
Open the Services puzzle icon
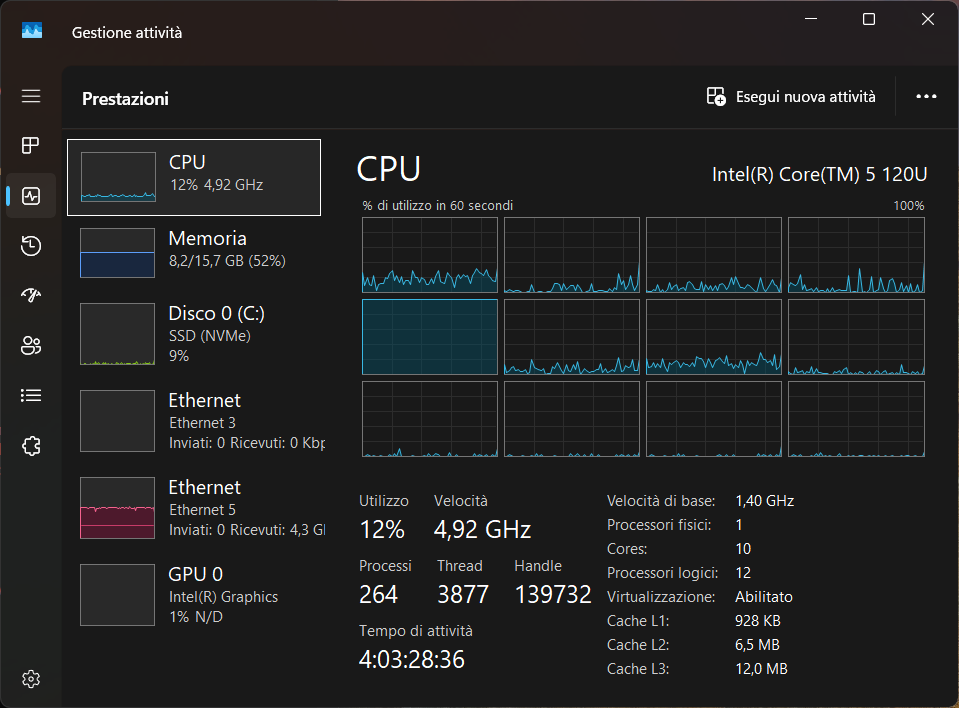[31, 446]
